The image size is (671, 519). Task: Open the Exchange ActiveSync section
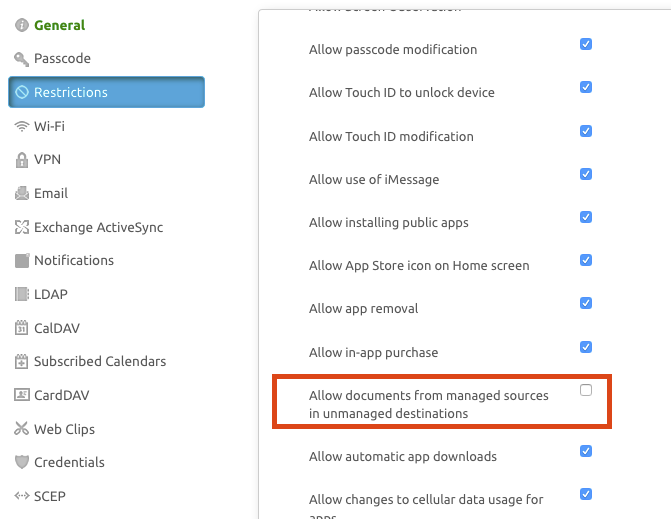coord(98,227)
